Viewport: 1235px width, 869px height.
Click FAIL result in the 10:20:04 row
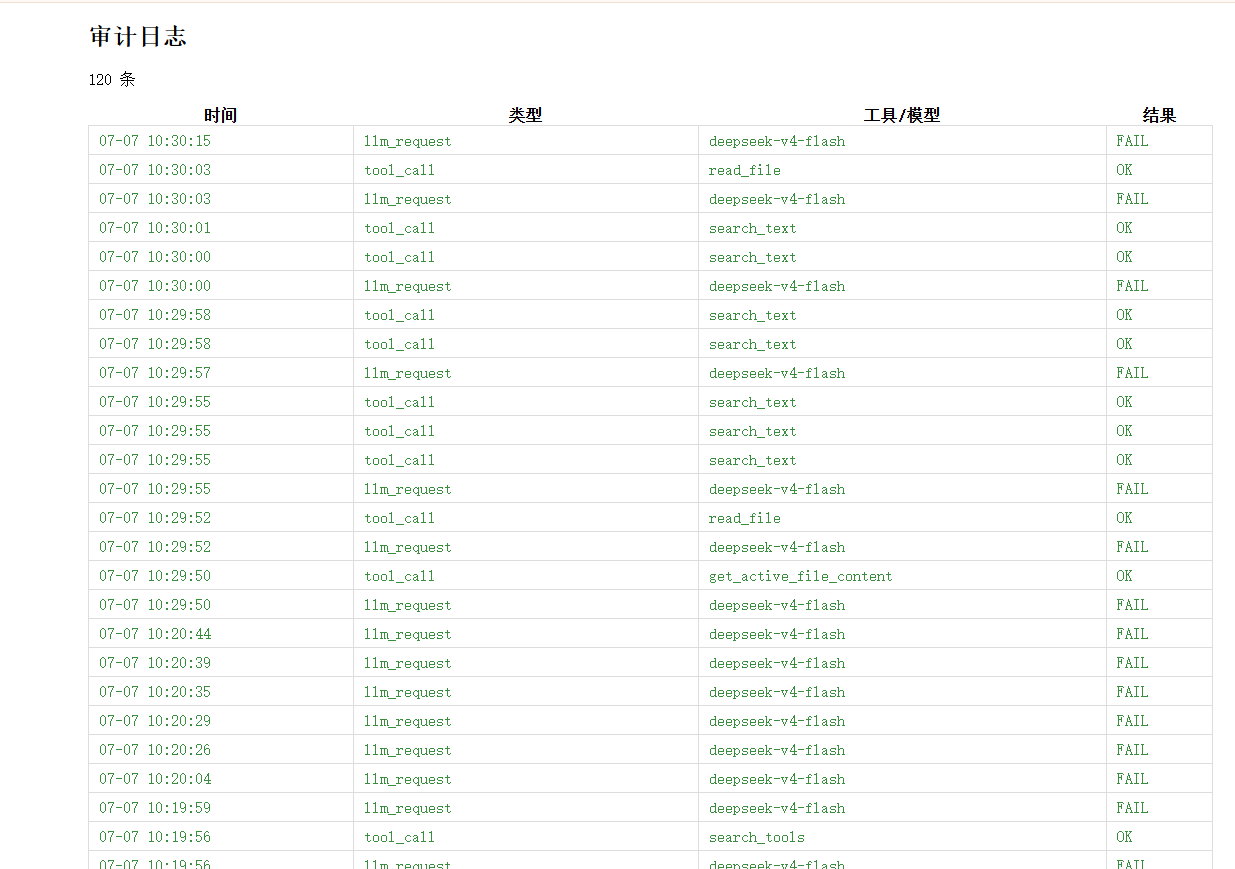tap(1132, 779)
